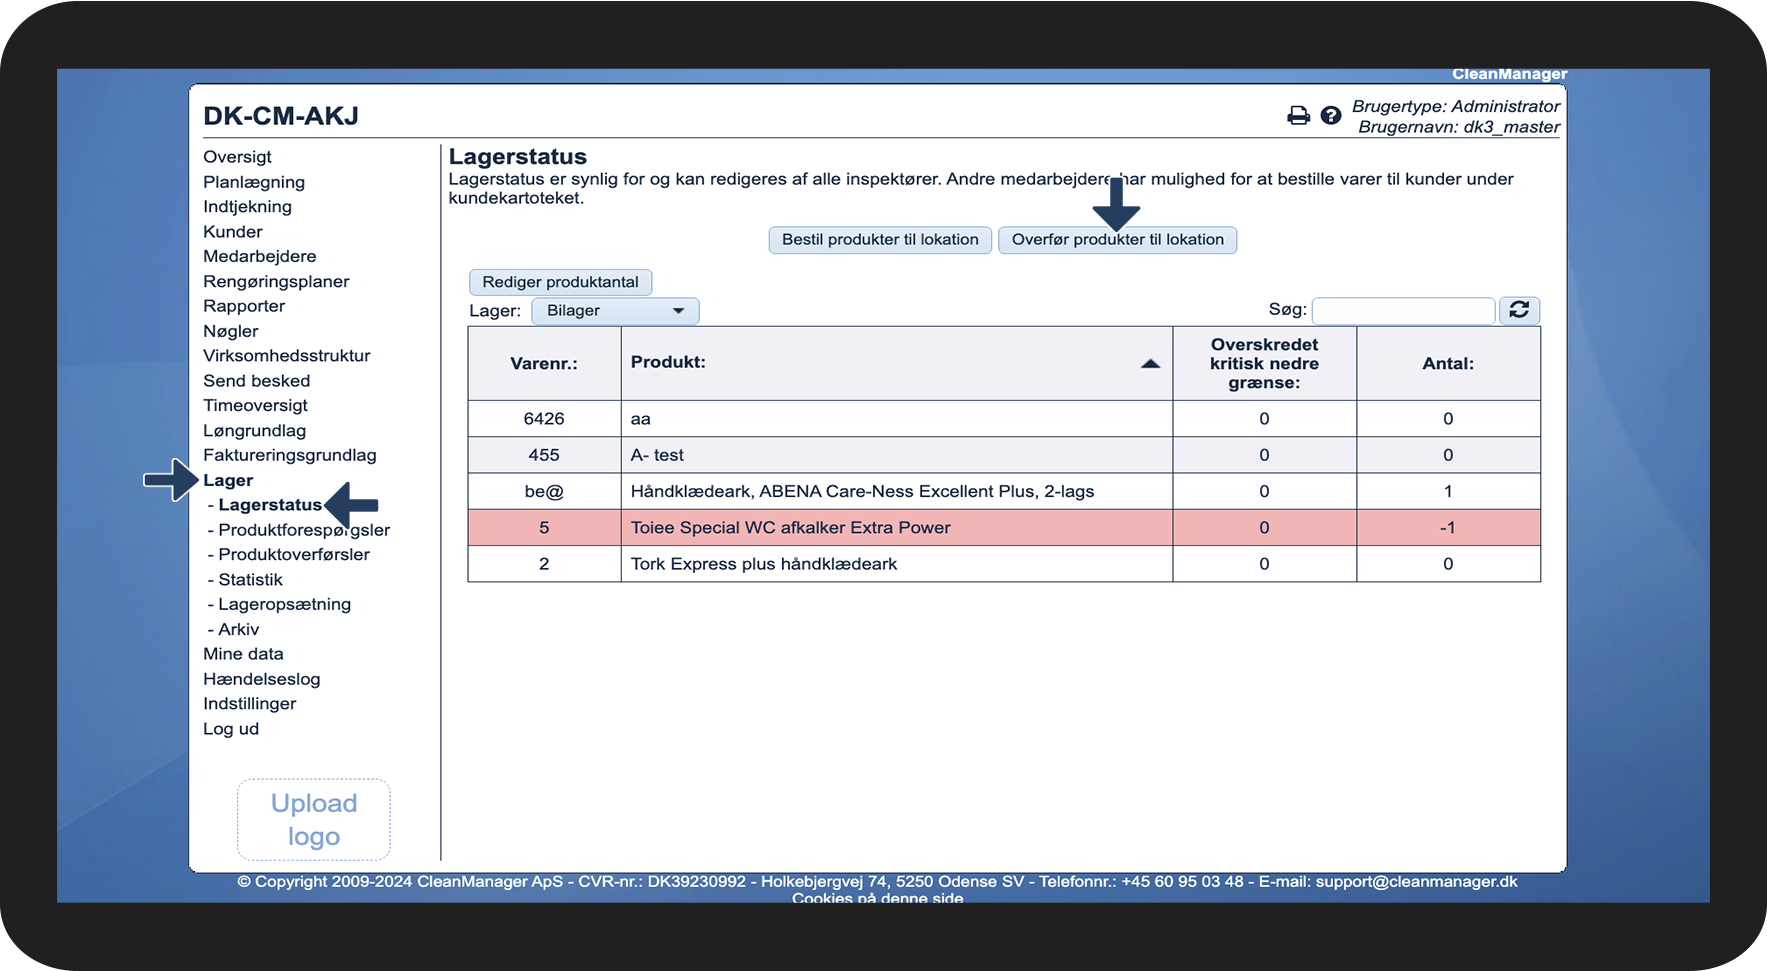Open Virksomhedsstruktur menu item

pos(287,356)
